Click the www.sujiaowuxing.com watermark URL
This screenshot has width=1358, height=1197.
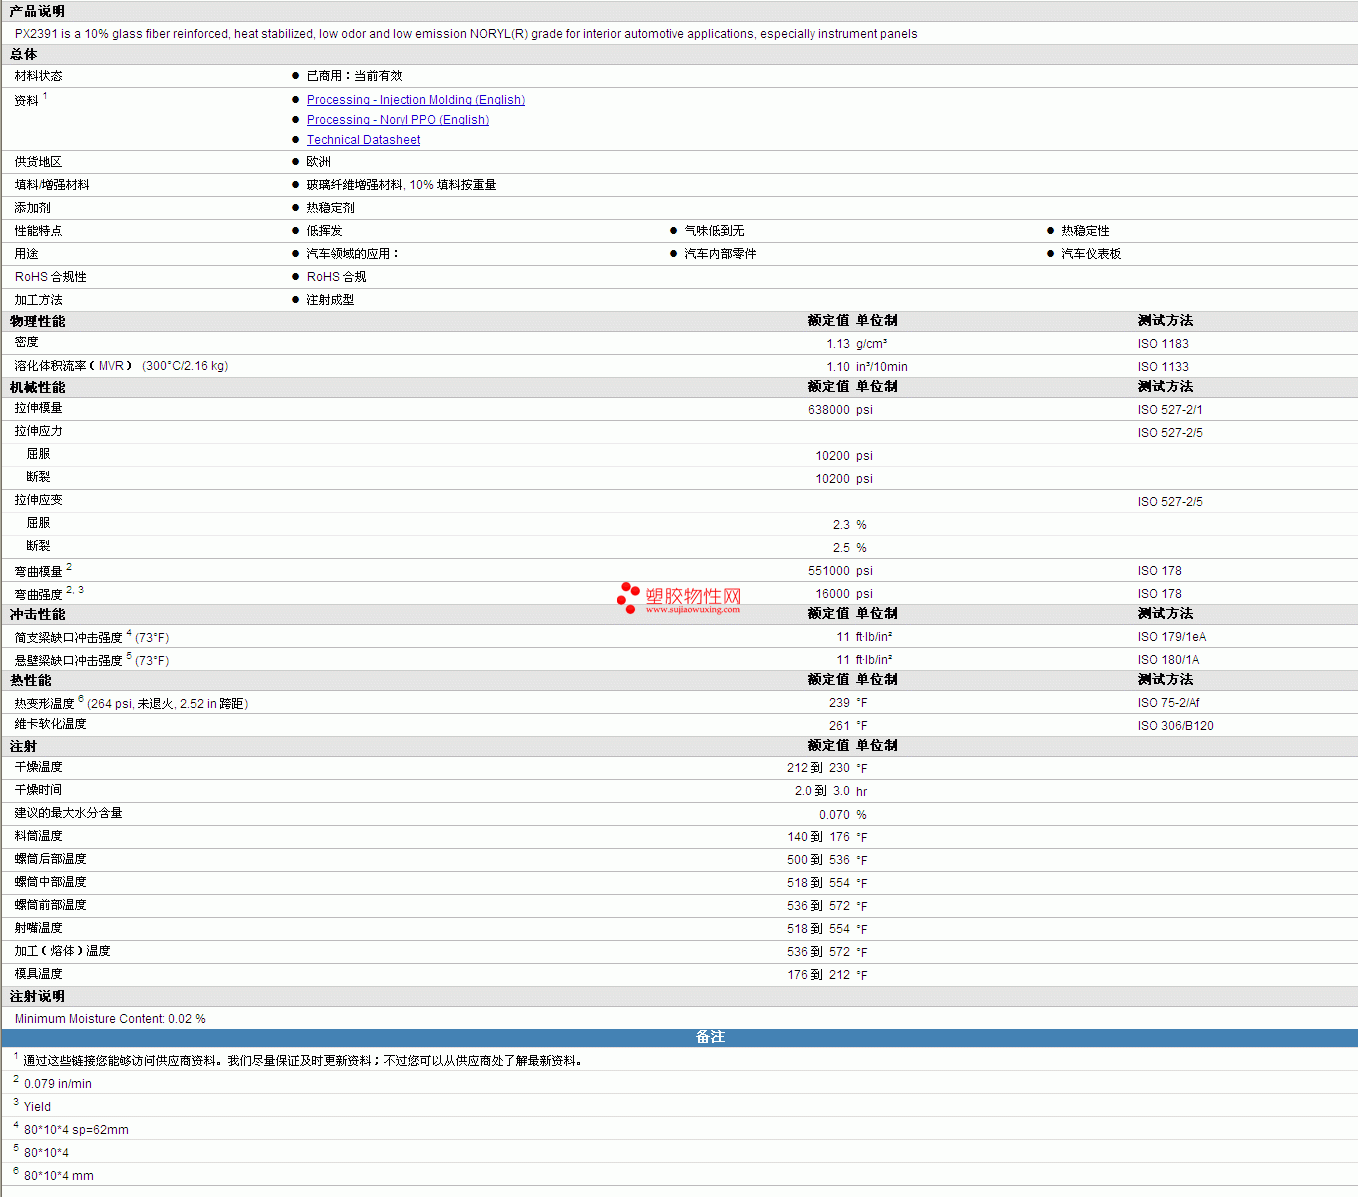point(692,609)
